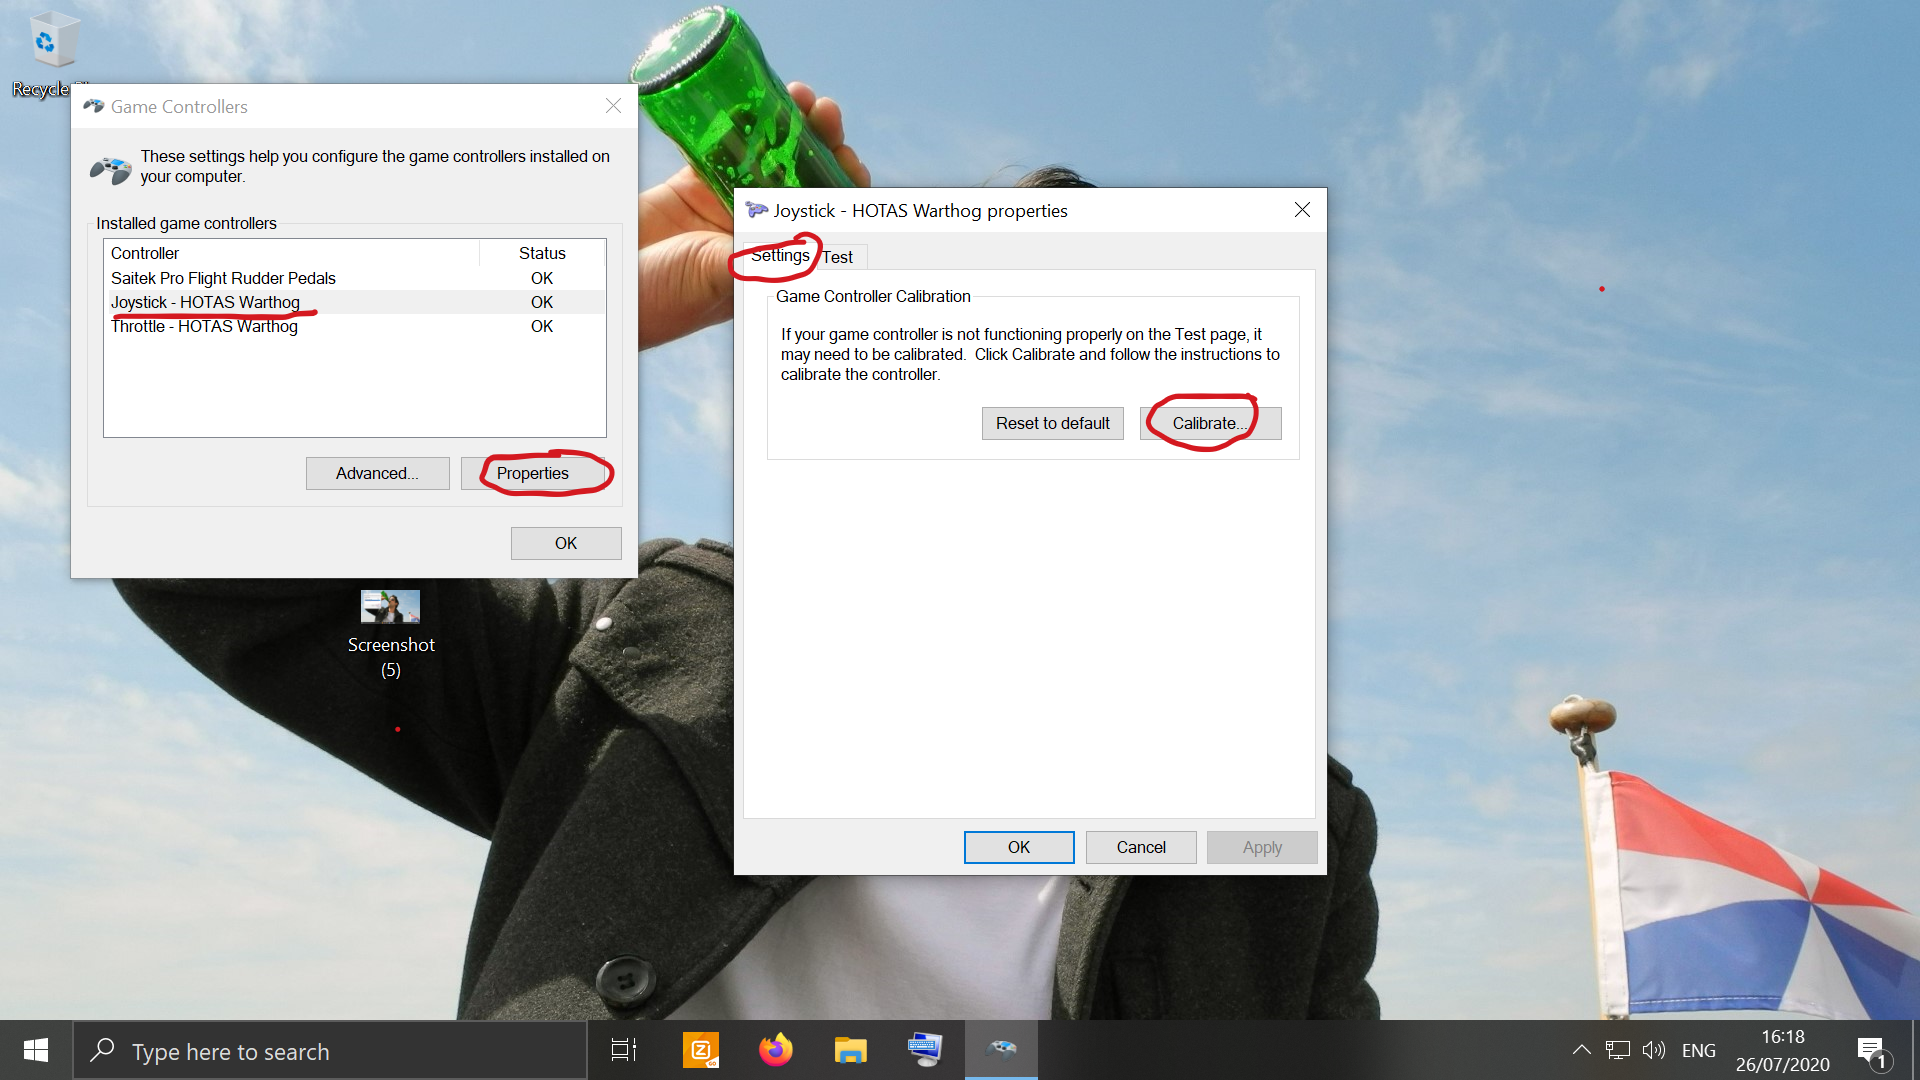The image size is (1920, 1080).
Task: Click OK in Game Controllers window
Action: [x=566, y=543]
